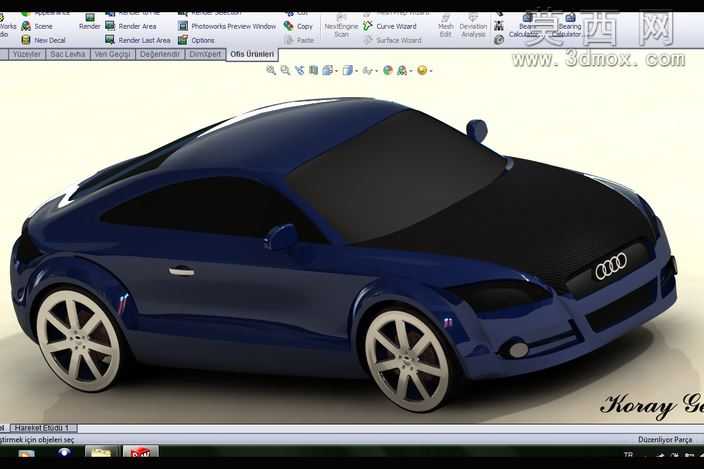The height and width of the screenshot is (469, 704).
Task: Open the Beam Calculator
Action: click(x=524, y=26)
